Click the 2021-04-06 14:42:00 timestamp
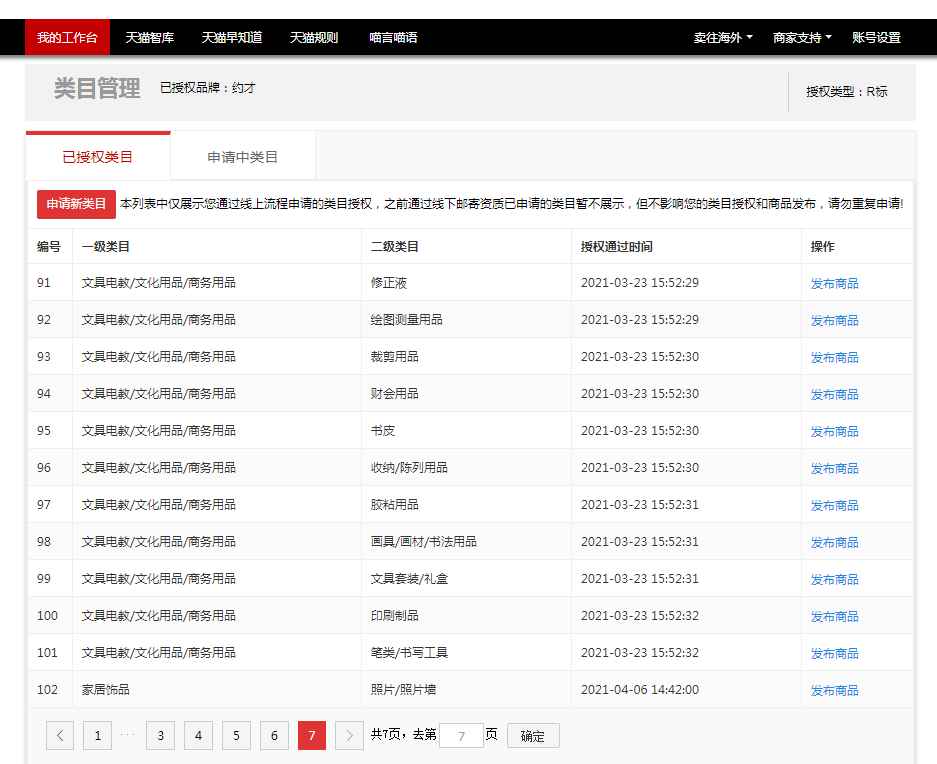 click(640, 690)
